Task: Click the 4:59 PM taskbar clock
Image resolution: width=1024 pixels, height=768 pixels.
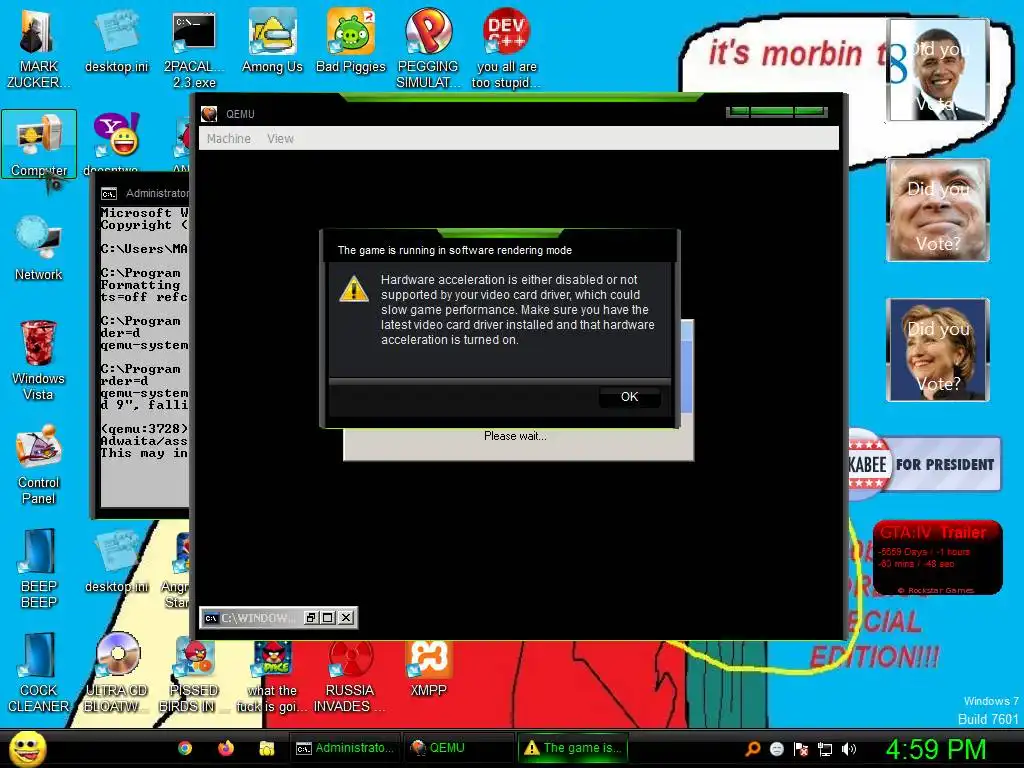Action: tap(936, 749)
